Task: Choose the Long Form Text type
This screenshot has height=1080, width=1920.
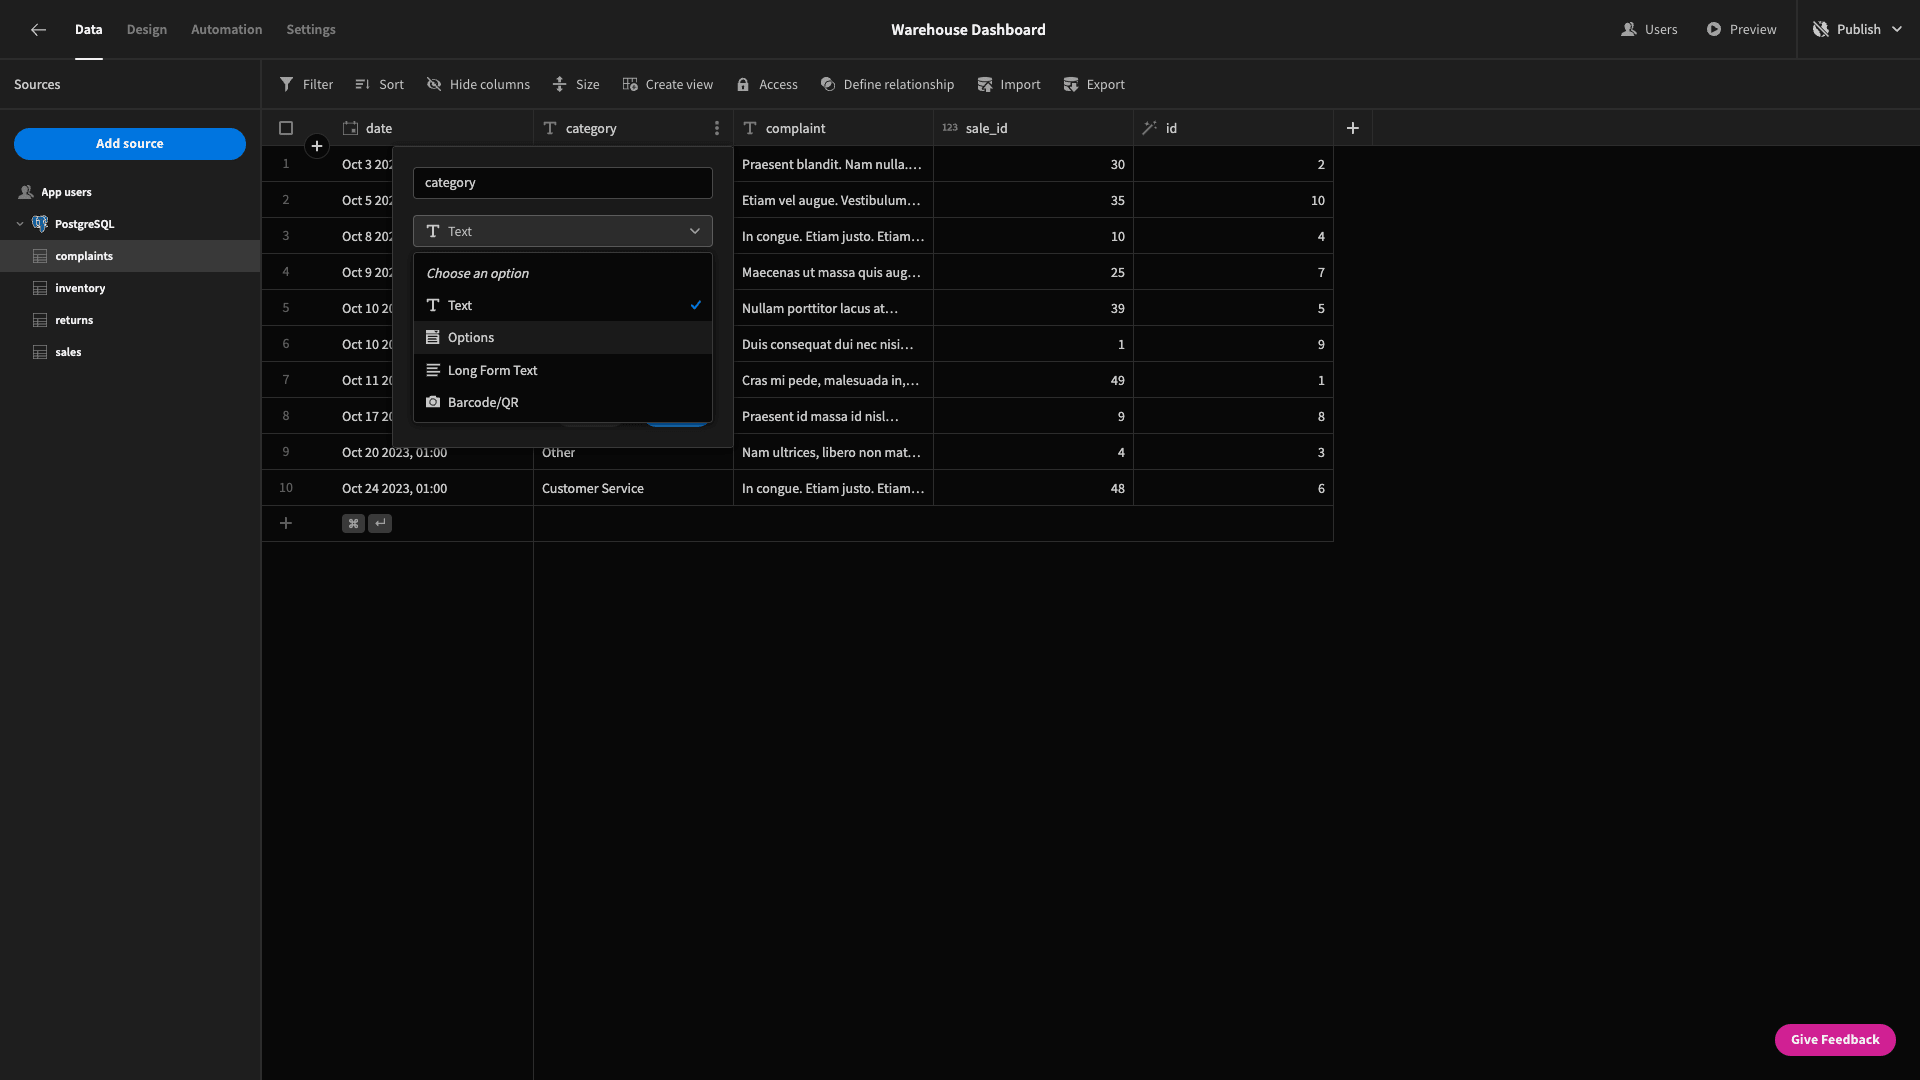Action: (563, 370)
